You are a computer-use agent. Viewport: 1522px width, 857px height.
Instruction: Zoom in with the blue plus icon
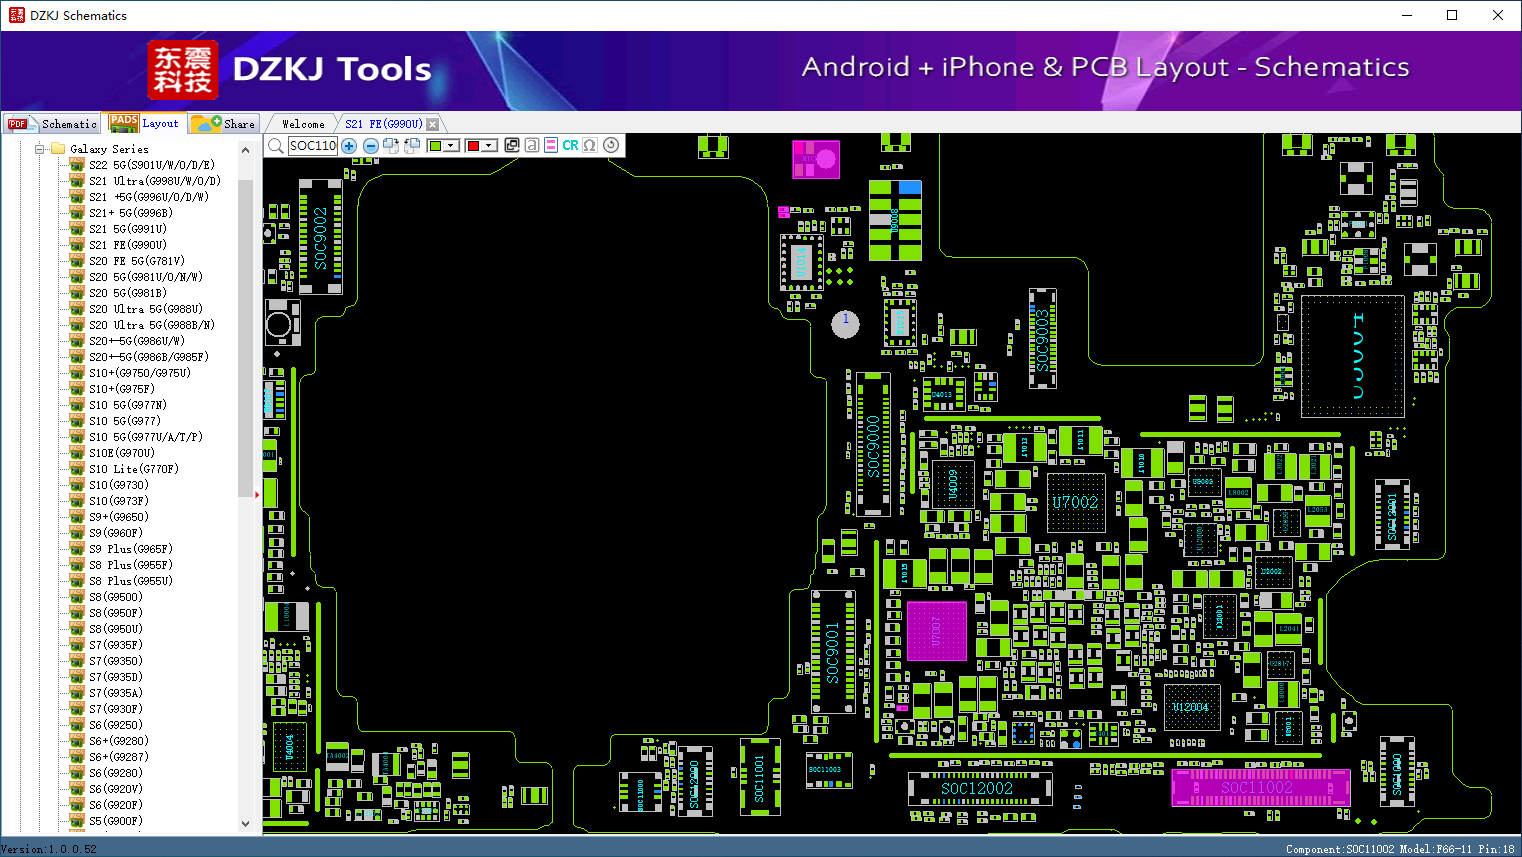click(349, 146)
